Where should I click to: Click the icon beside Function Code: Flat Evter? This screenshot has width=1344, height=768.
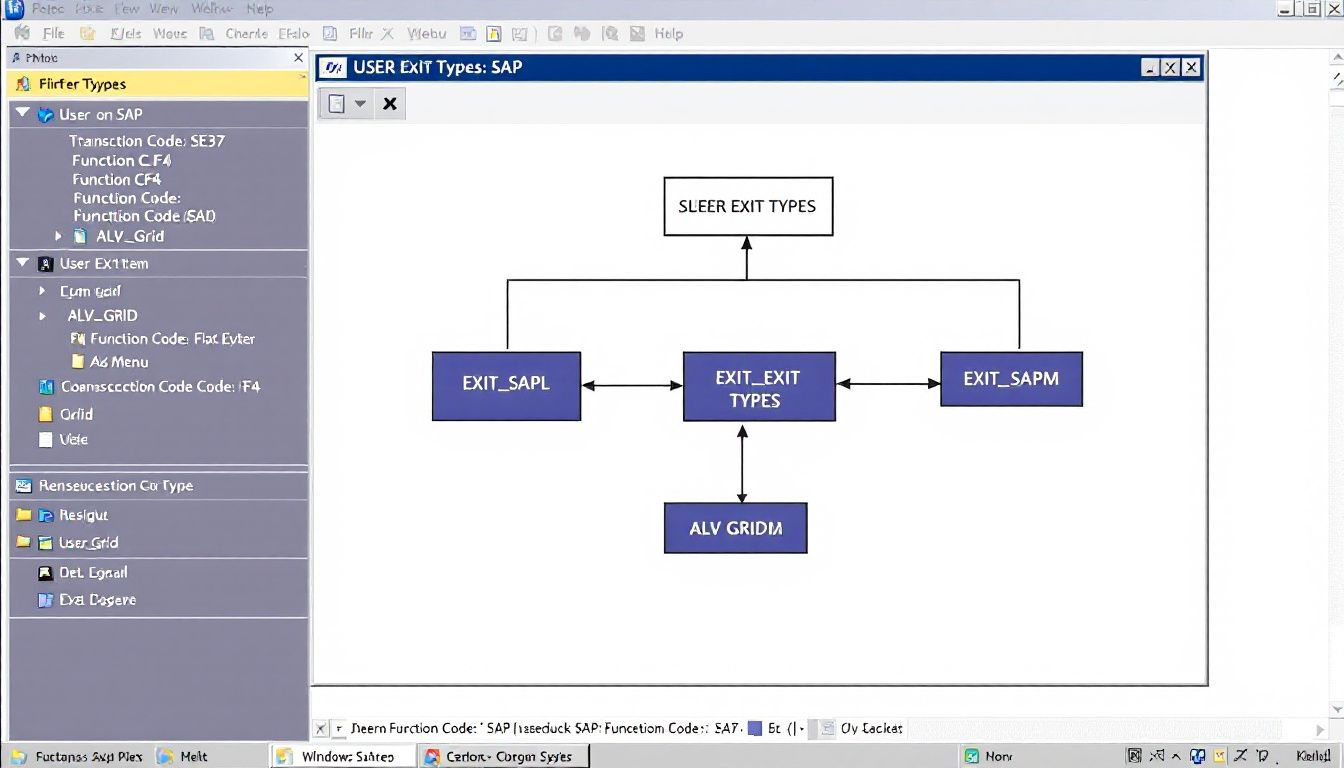click(78, 339)
